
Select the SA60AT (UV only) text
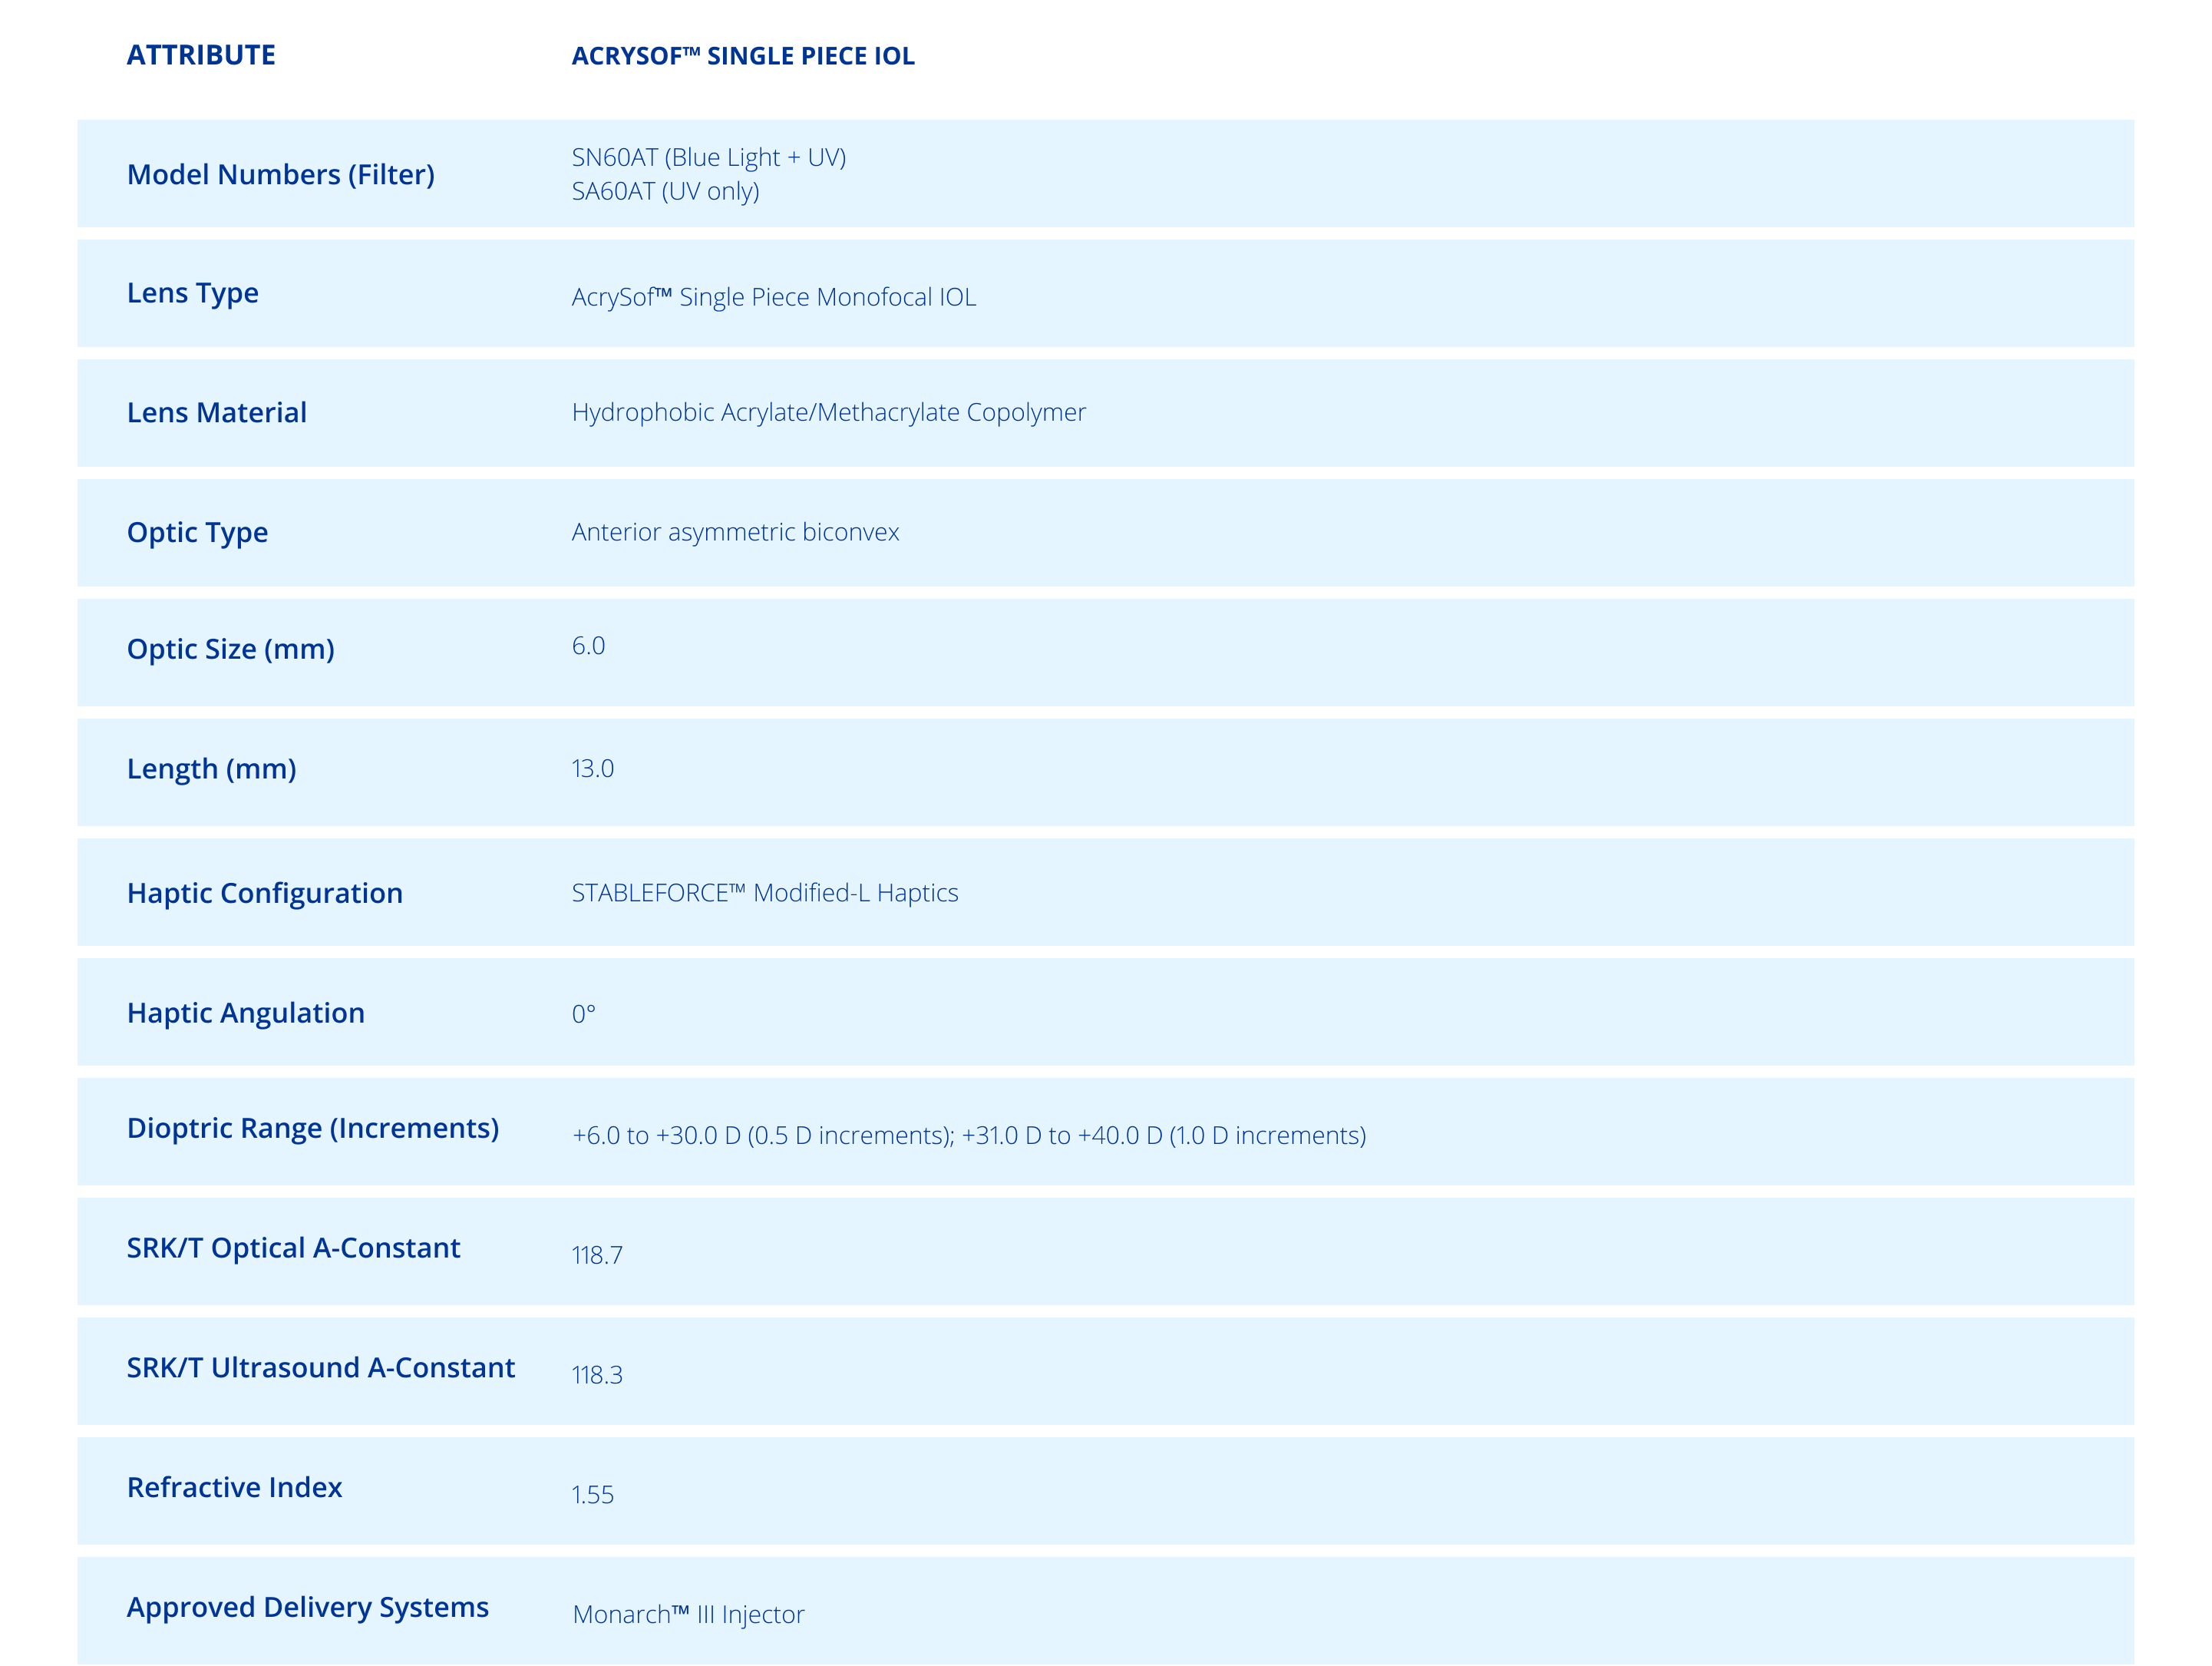[x=665, y=191]
